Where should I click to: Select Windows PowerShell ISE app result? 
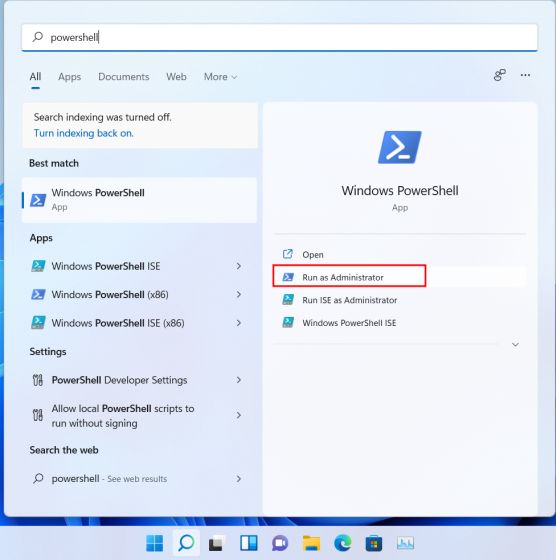click(x=140, y=266)
